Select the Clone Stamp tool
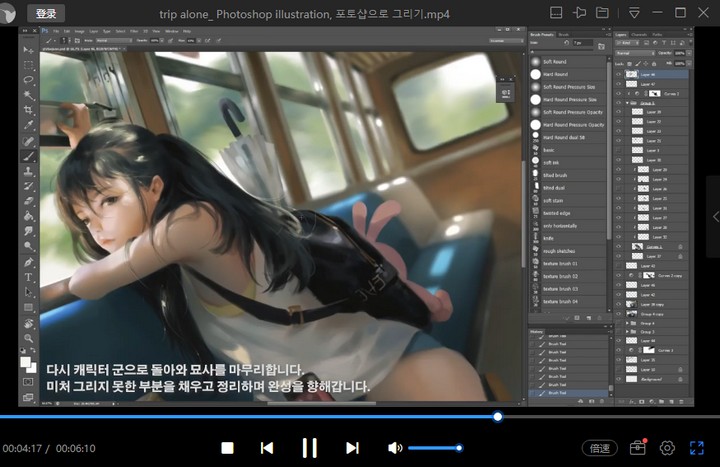Screen dimensions: 720x467 [28, 171]
